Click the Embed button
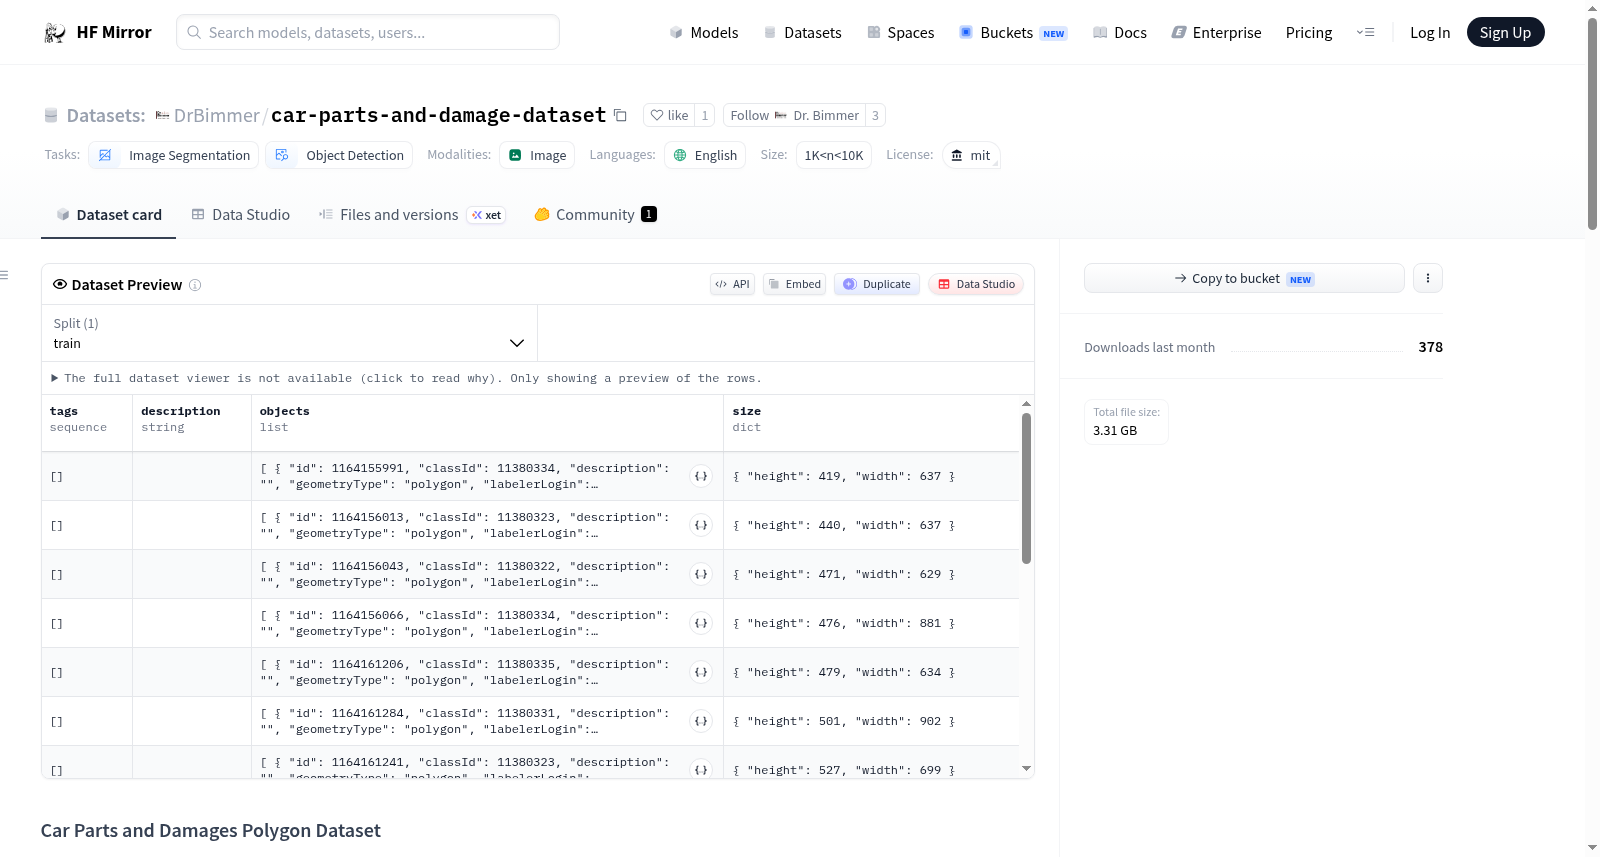Viewport: 1600px width, 857px height. [x=795, y=284]
